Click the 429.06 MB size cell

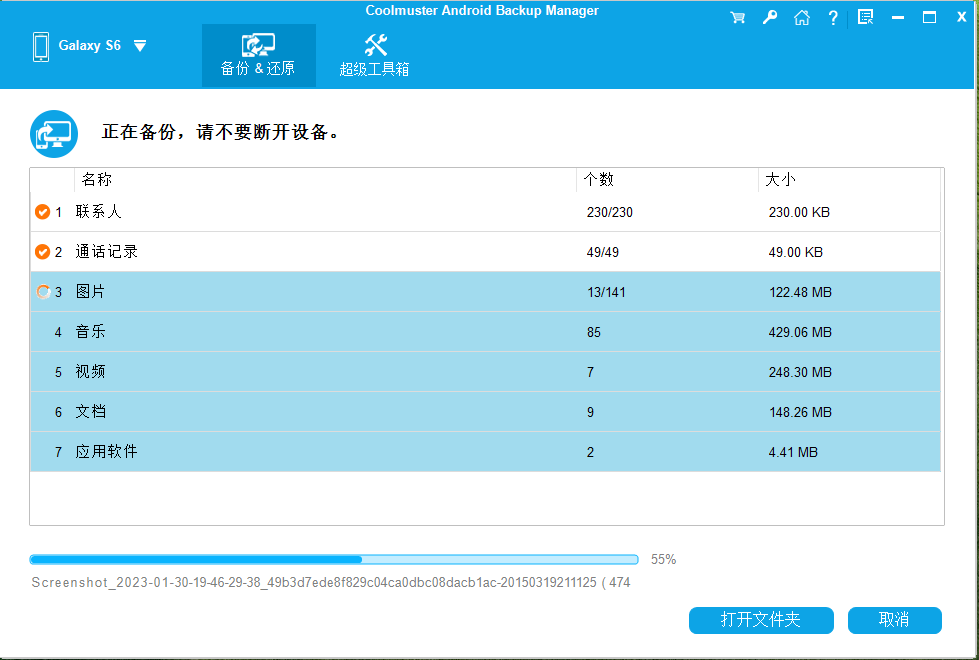800,332
